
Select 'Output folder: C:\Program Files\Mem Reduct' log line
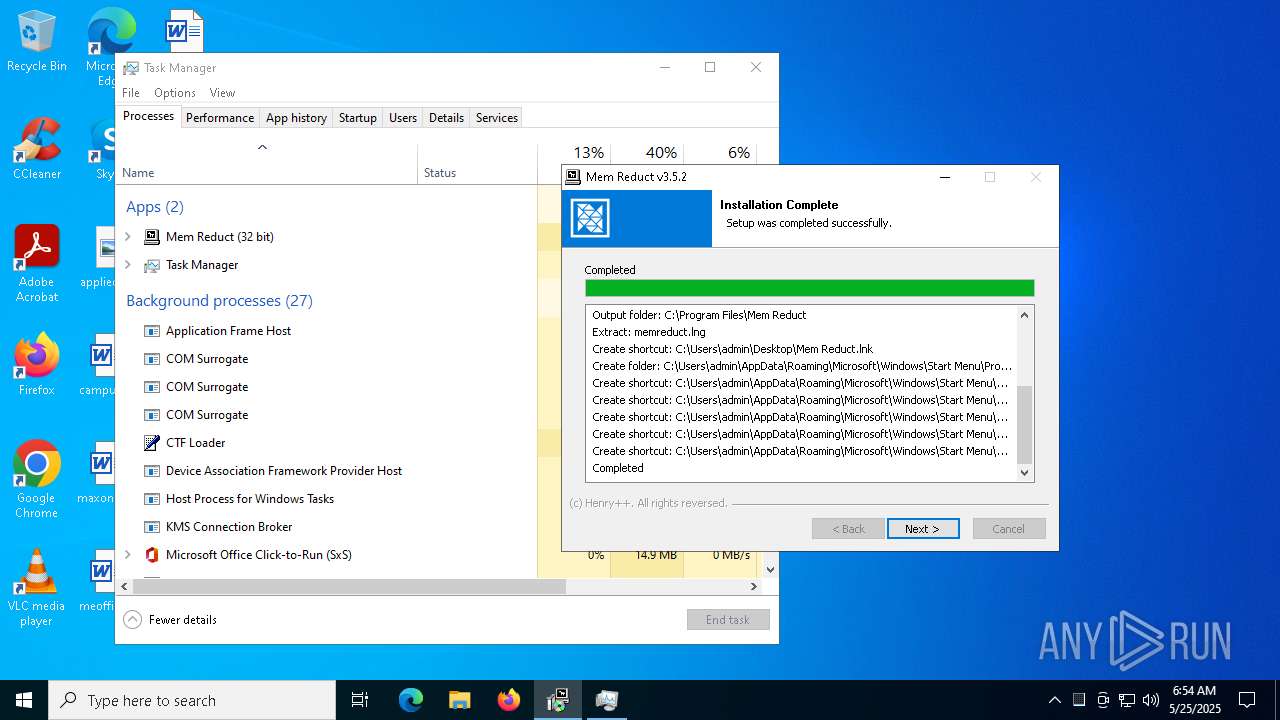click(x=699, y=315)
